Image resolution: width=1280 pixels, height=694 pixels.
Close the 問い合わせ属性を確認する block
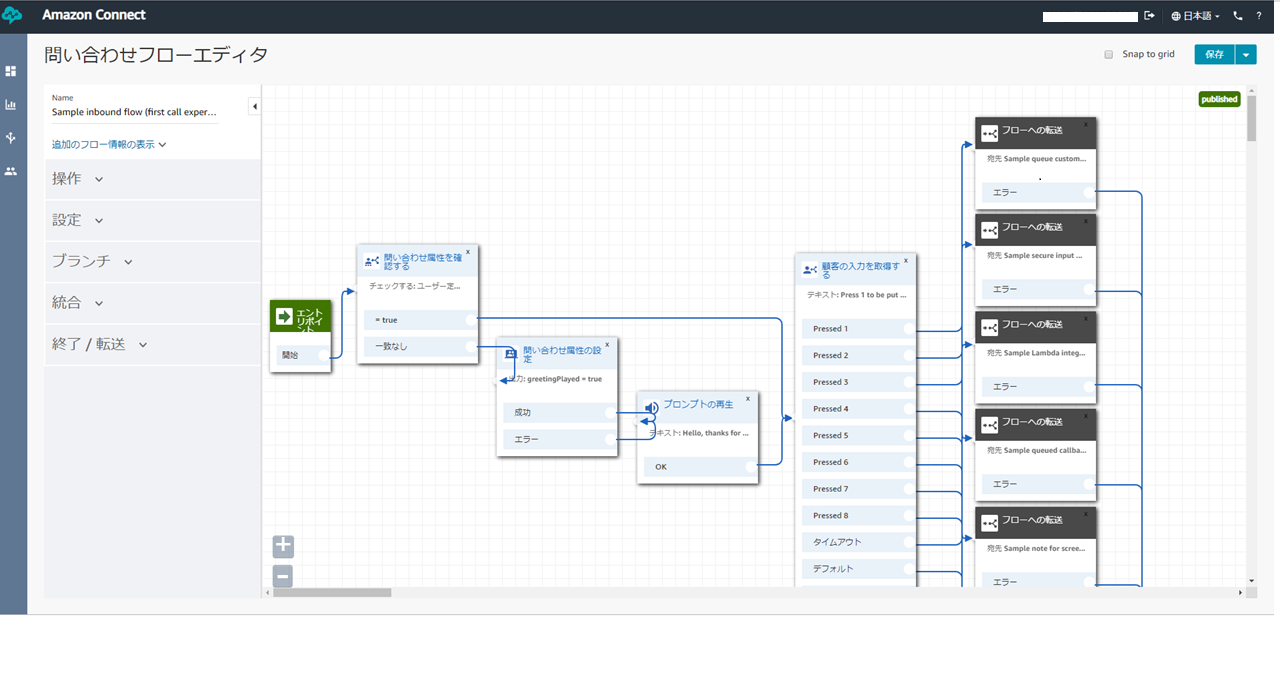pyautogui.click(x=467, y=252)
